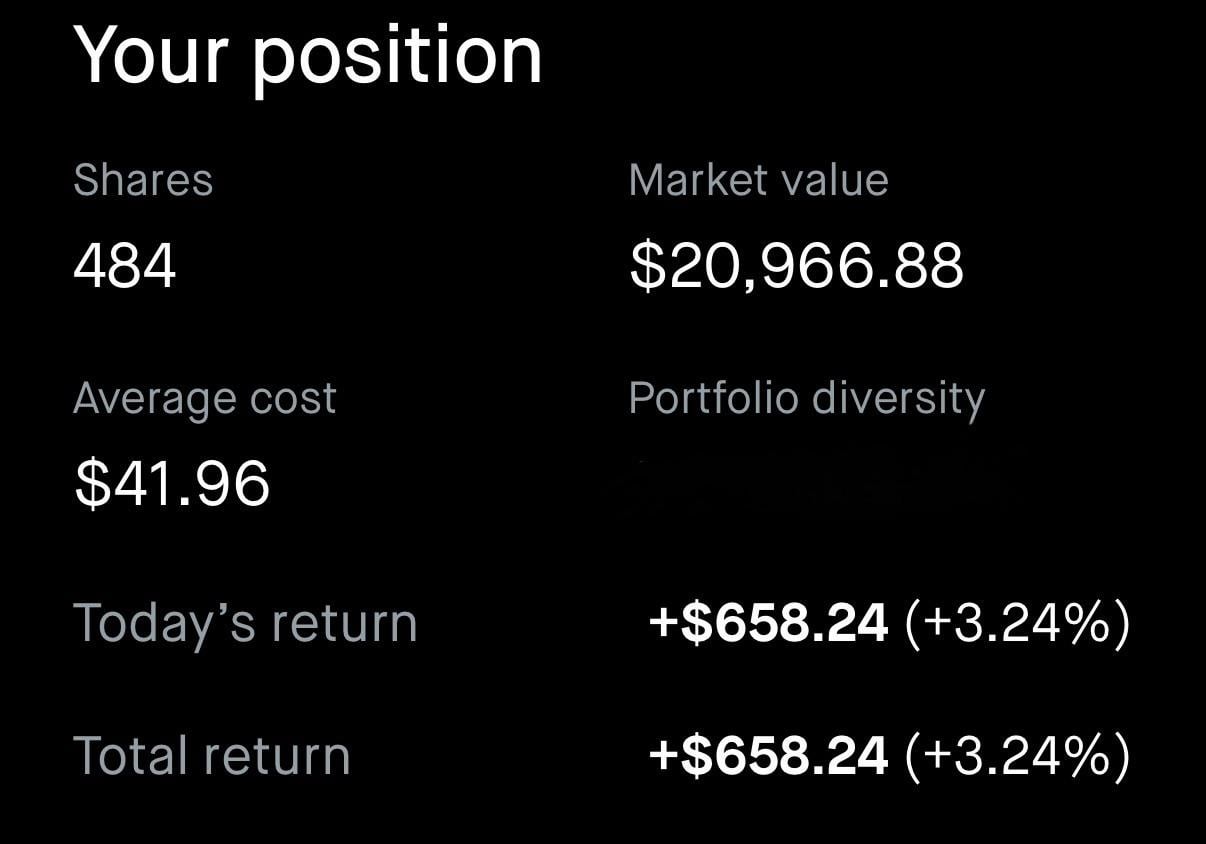Click today's return amount +$658.24

(768, 623)
